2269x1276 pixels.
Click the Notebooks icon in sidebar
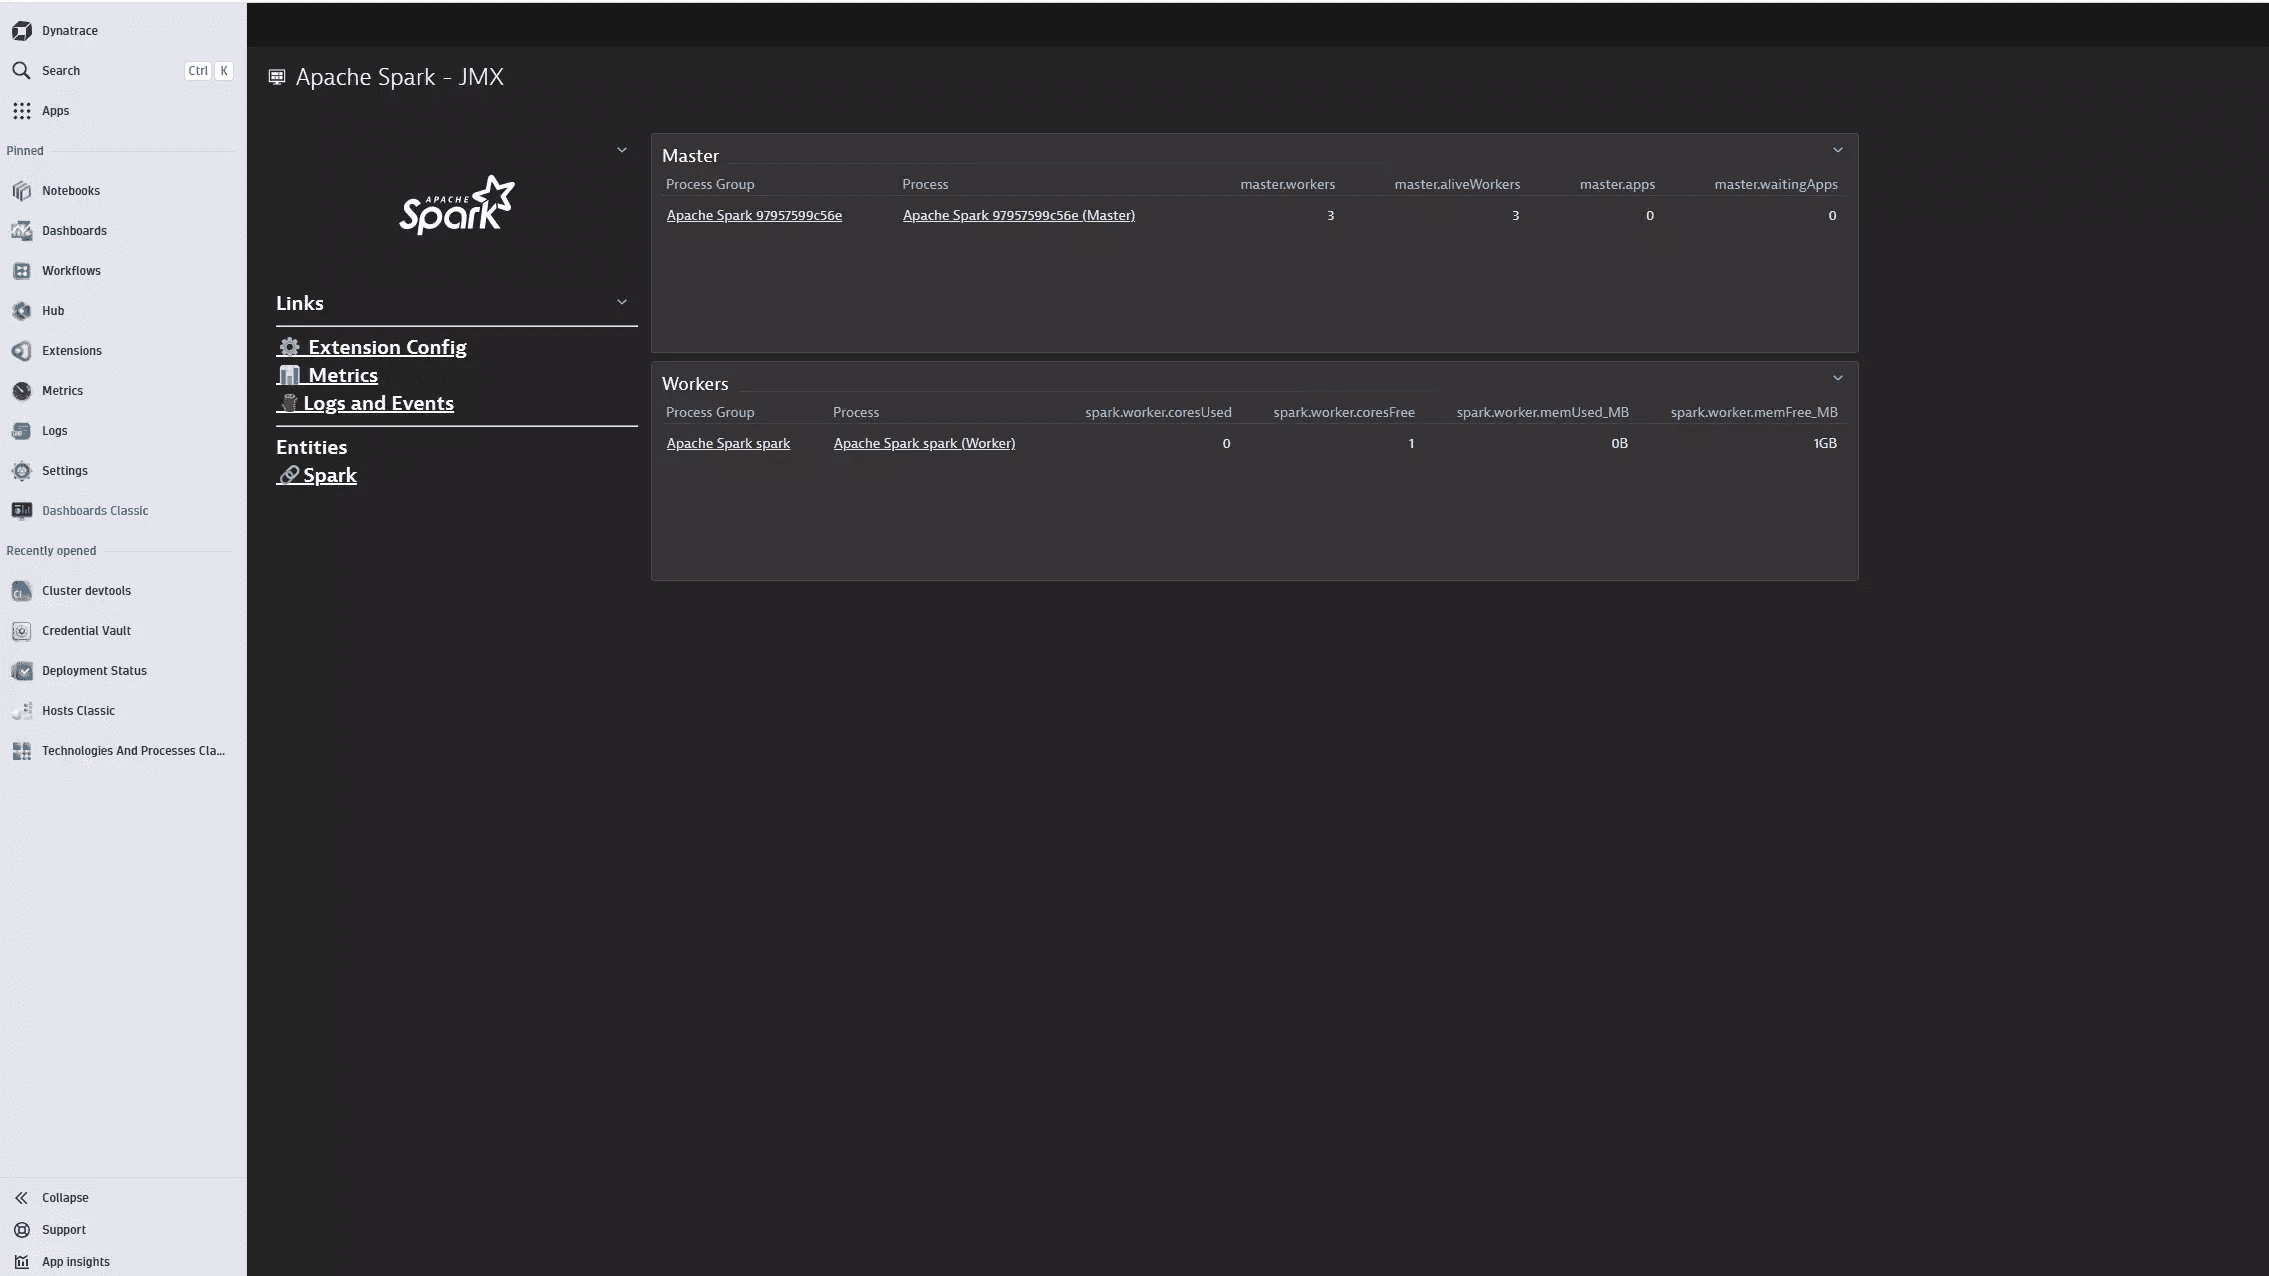click(x=22, y=191)
